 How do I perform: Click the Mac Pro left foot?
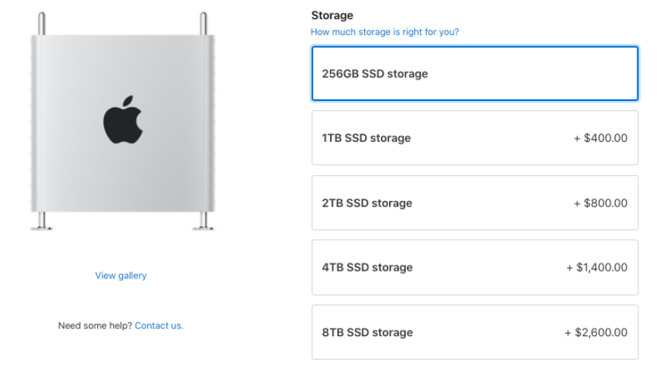tap(42, 221)
